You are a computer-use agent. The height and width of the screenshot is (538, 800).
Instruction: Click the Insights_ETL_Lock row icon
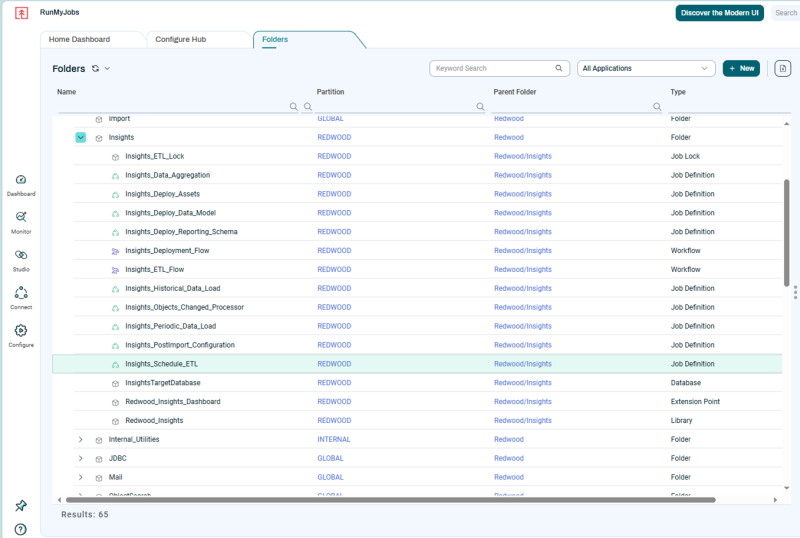pos(115,157)
